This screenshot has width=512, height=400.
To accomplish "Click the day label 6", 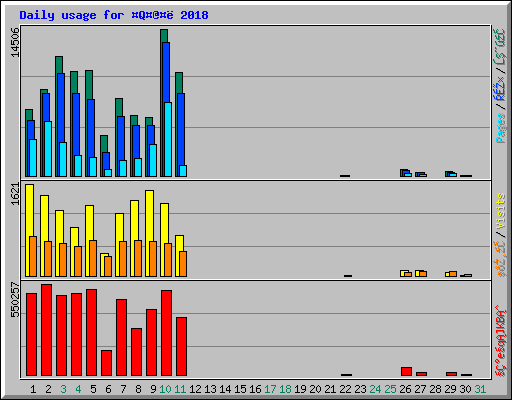I will 108,389.
